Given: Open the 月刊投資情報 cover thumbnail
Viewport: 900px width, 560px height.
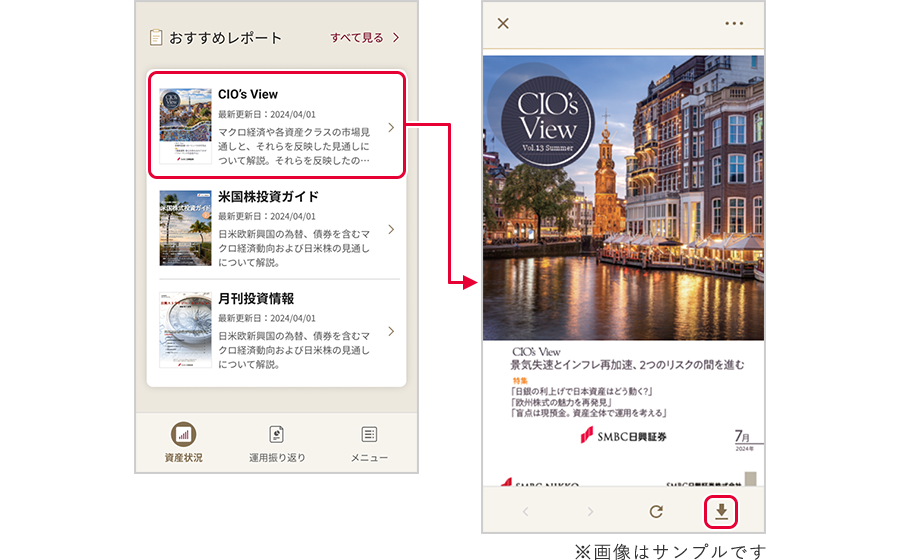Looking at the screenshot, I should (x=185, y=330).
